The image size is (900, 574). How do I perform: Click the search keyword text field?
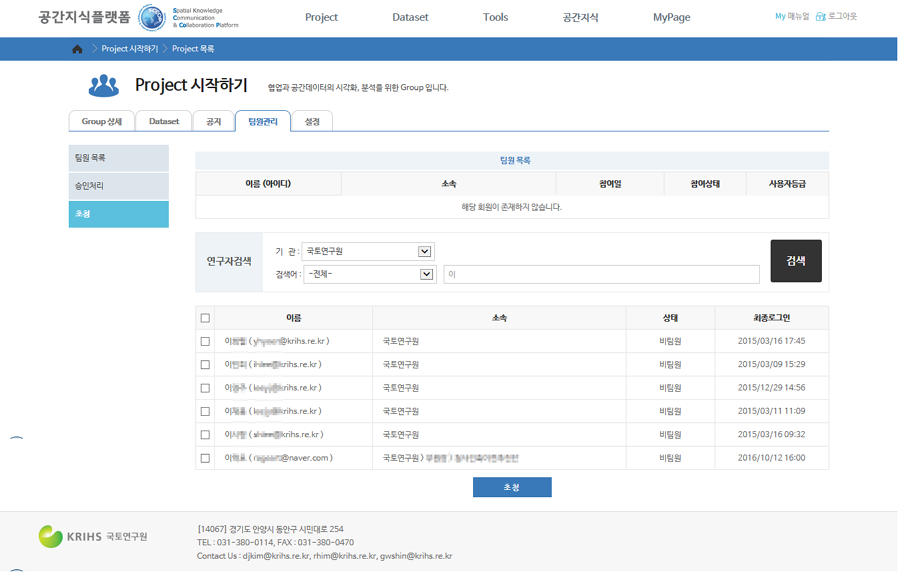pos(602,274)
